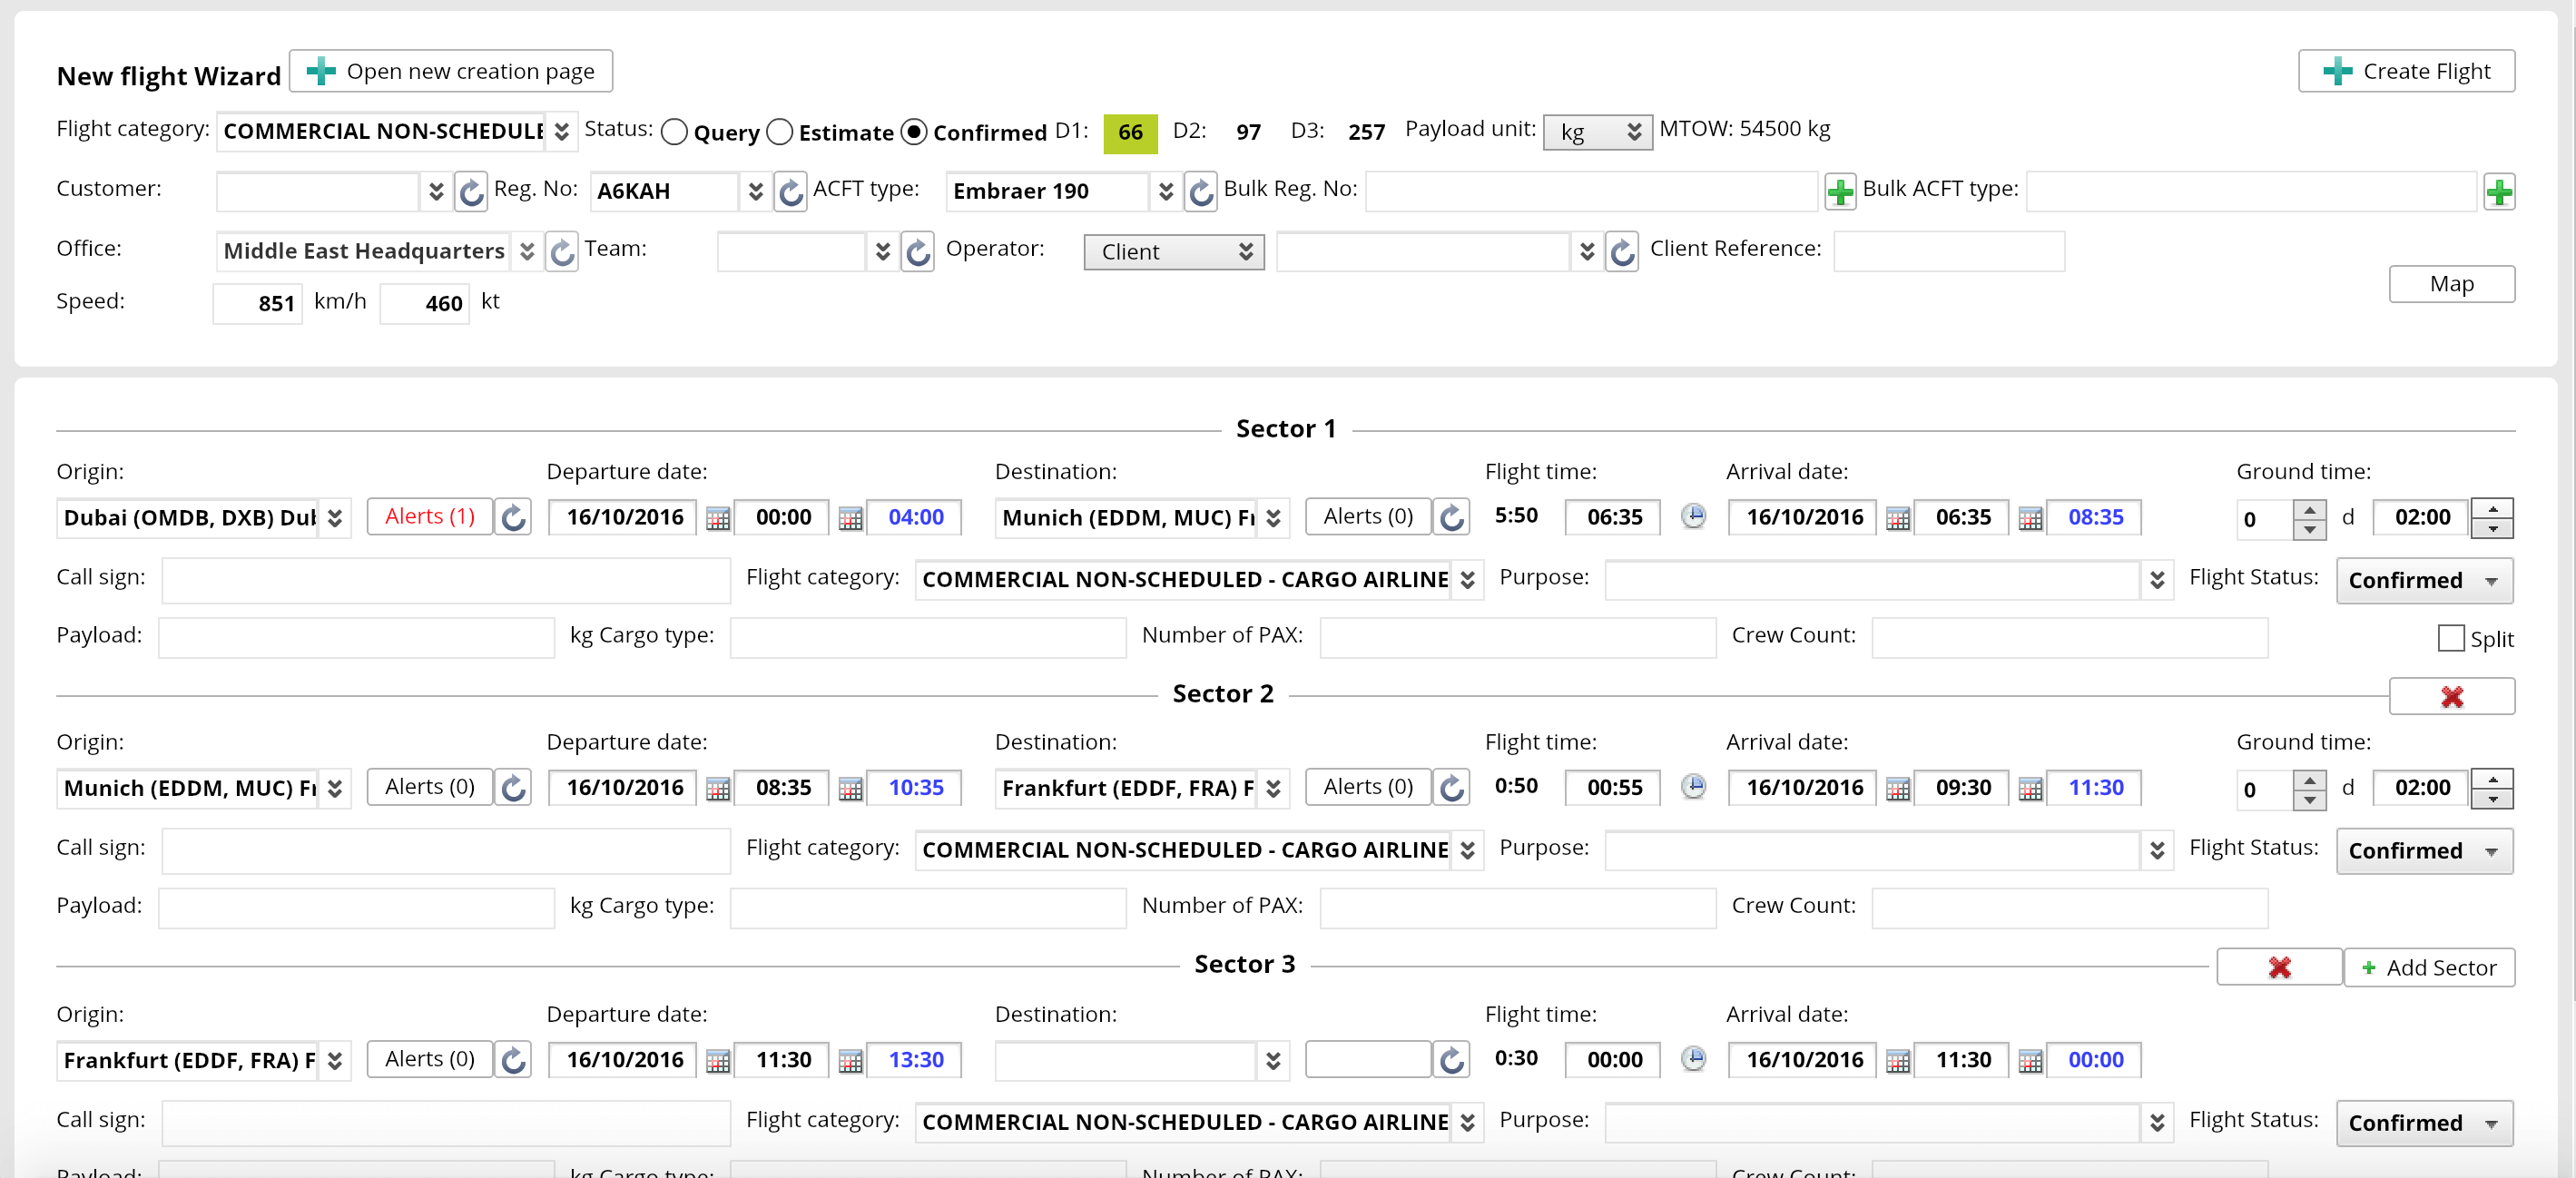
Task: Open the Alerts (1) warning for Dubai origin
Action: [429, 516]
